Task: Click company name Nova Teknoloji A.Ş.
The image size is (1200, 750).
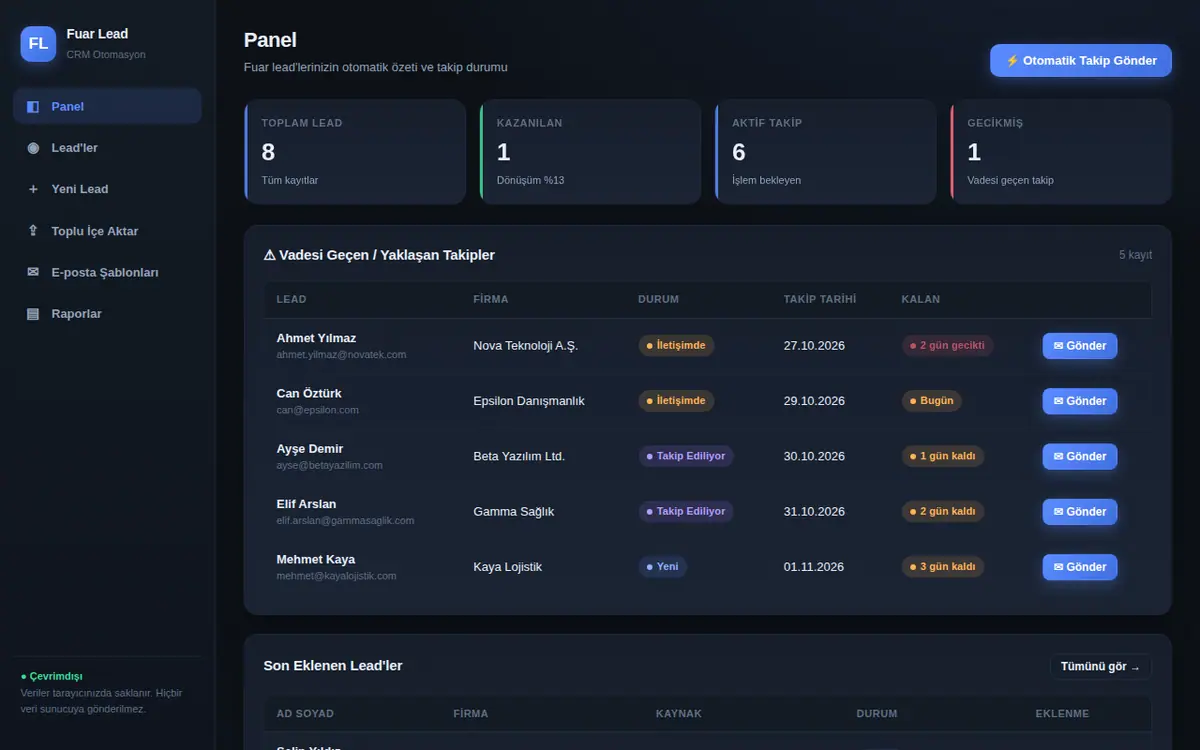Action: 526,346
